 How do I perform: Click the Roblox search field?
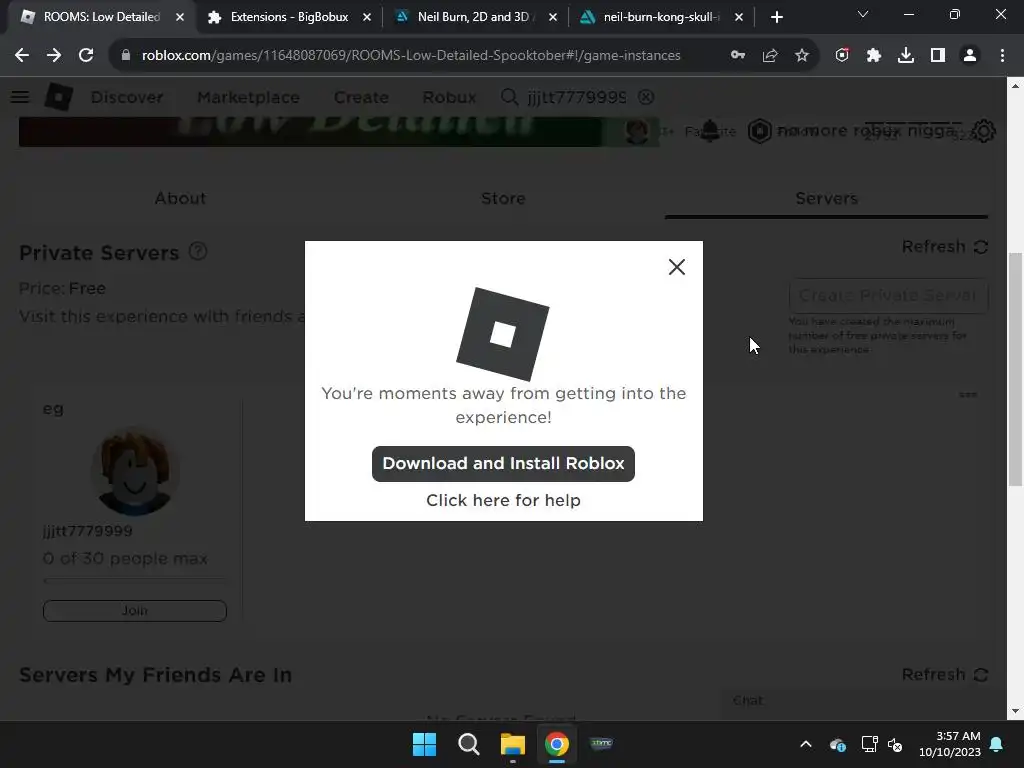point(577,97)
